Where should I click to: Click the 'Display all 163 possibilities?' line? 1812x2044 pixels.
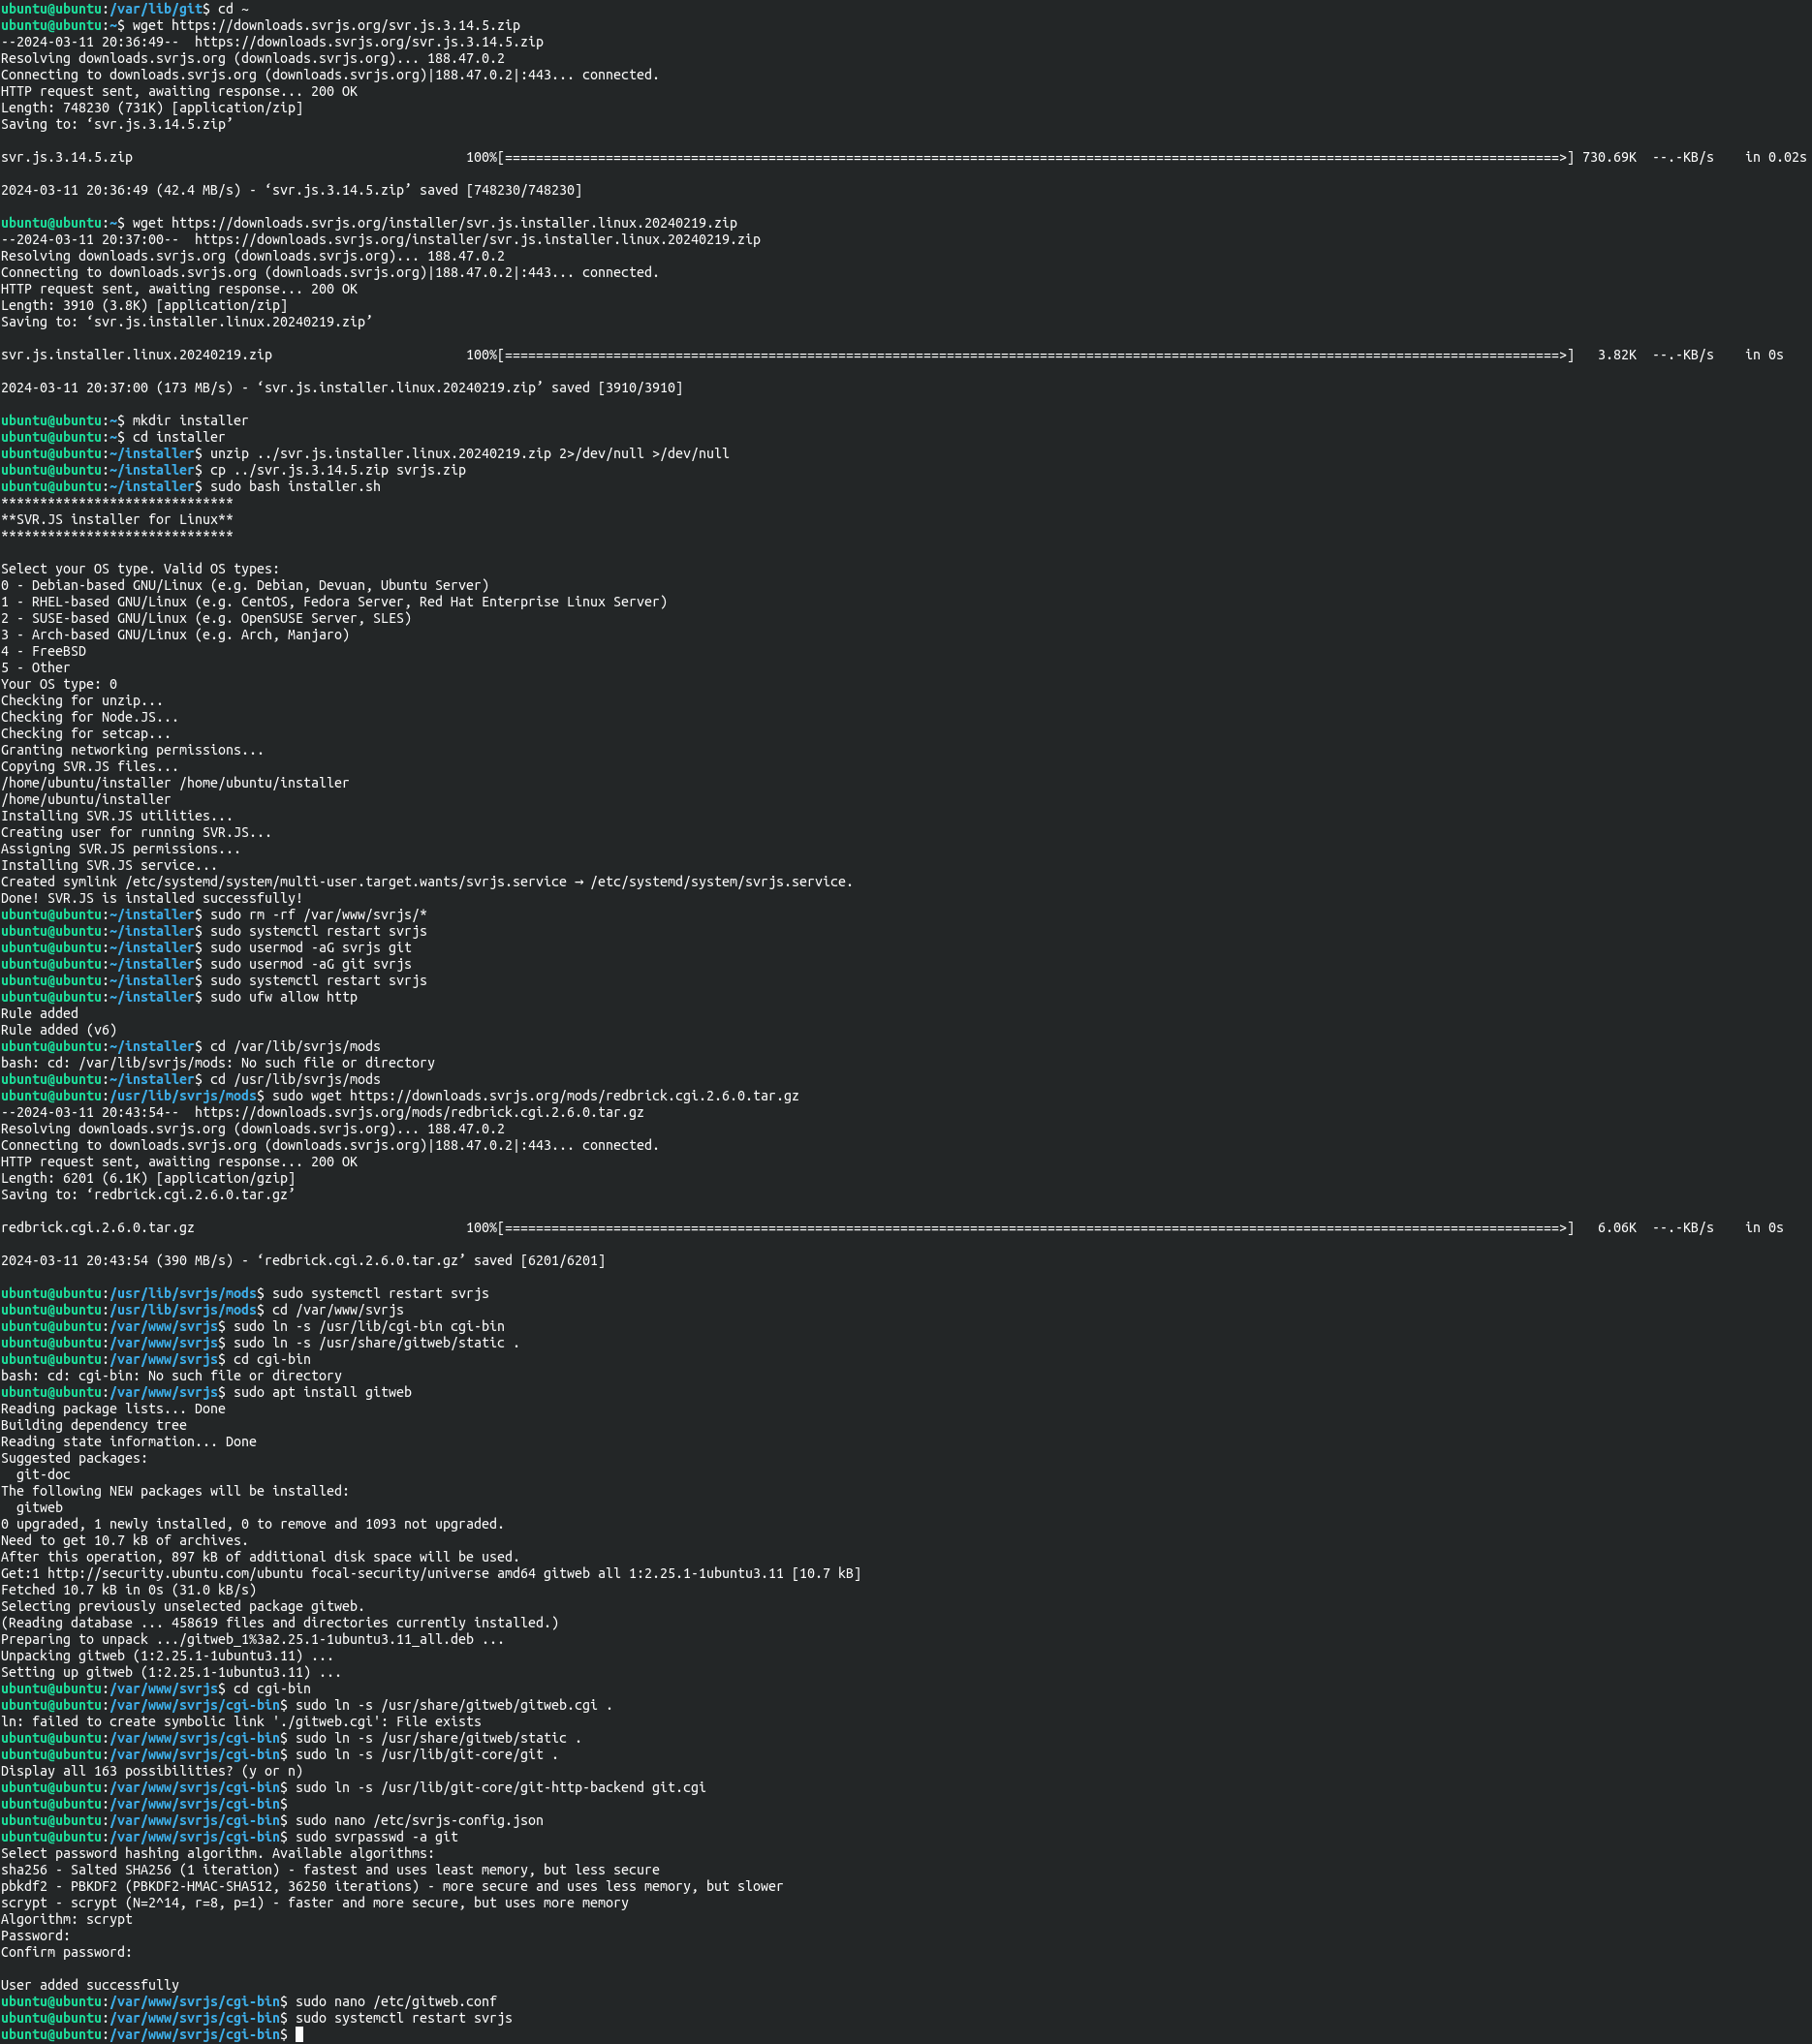[152, 1771]
